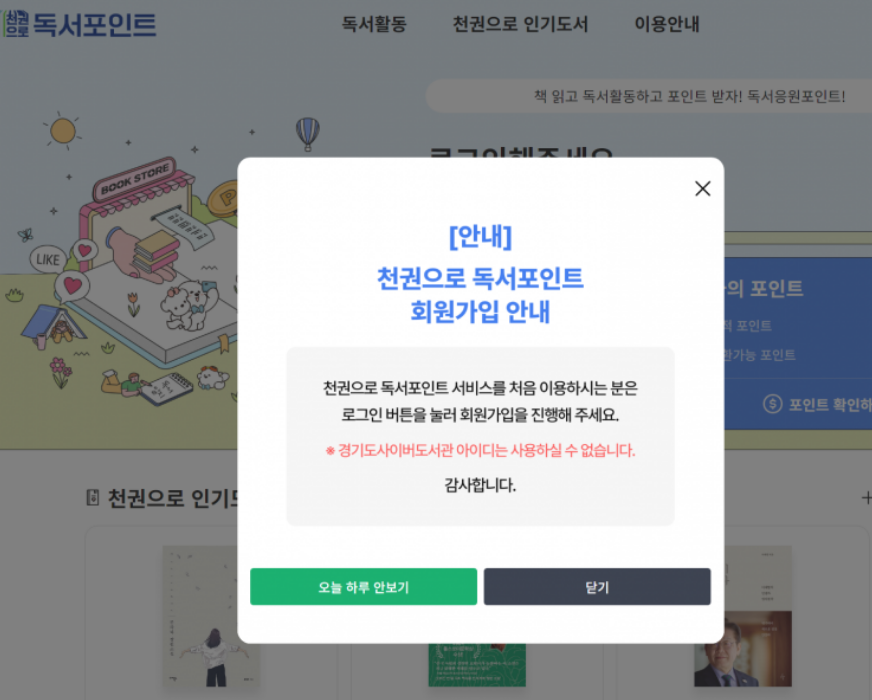Click the coin icon beside 포인트 확인
Image resolution: width=872 pixels, height=700 pixels.
[x=772, y=404]
